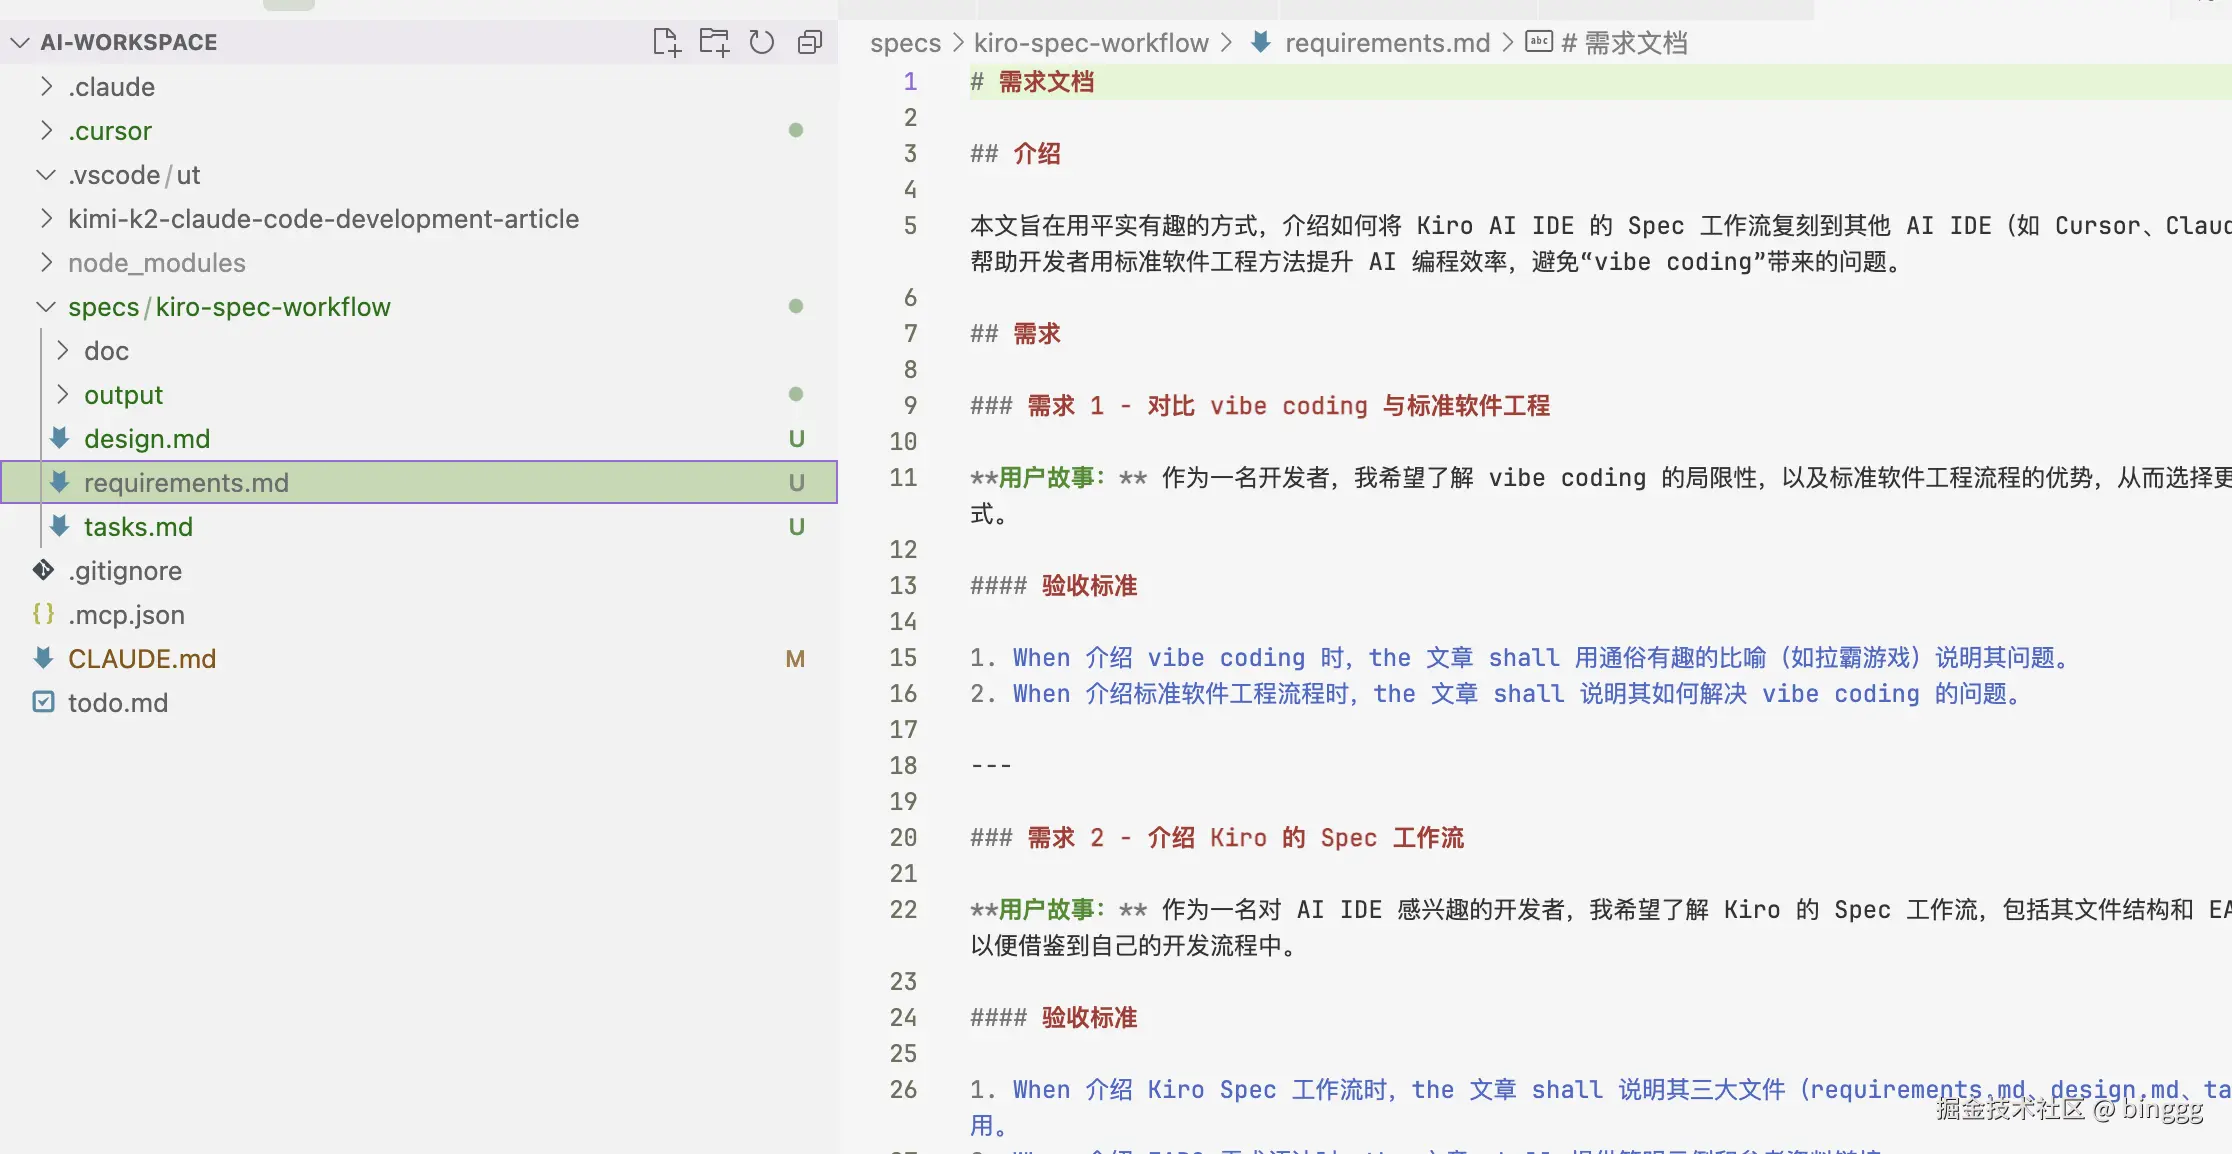Click the symbol icon in breadcrumb heading
This screenshot has width=2232, height=1154.
pyautogui.click(x=1539, y=42)
